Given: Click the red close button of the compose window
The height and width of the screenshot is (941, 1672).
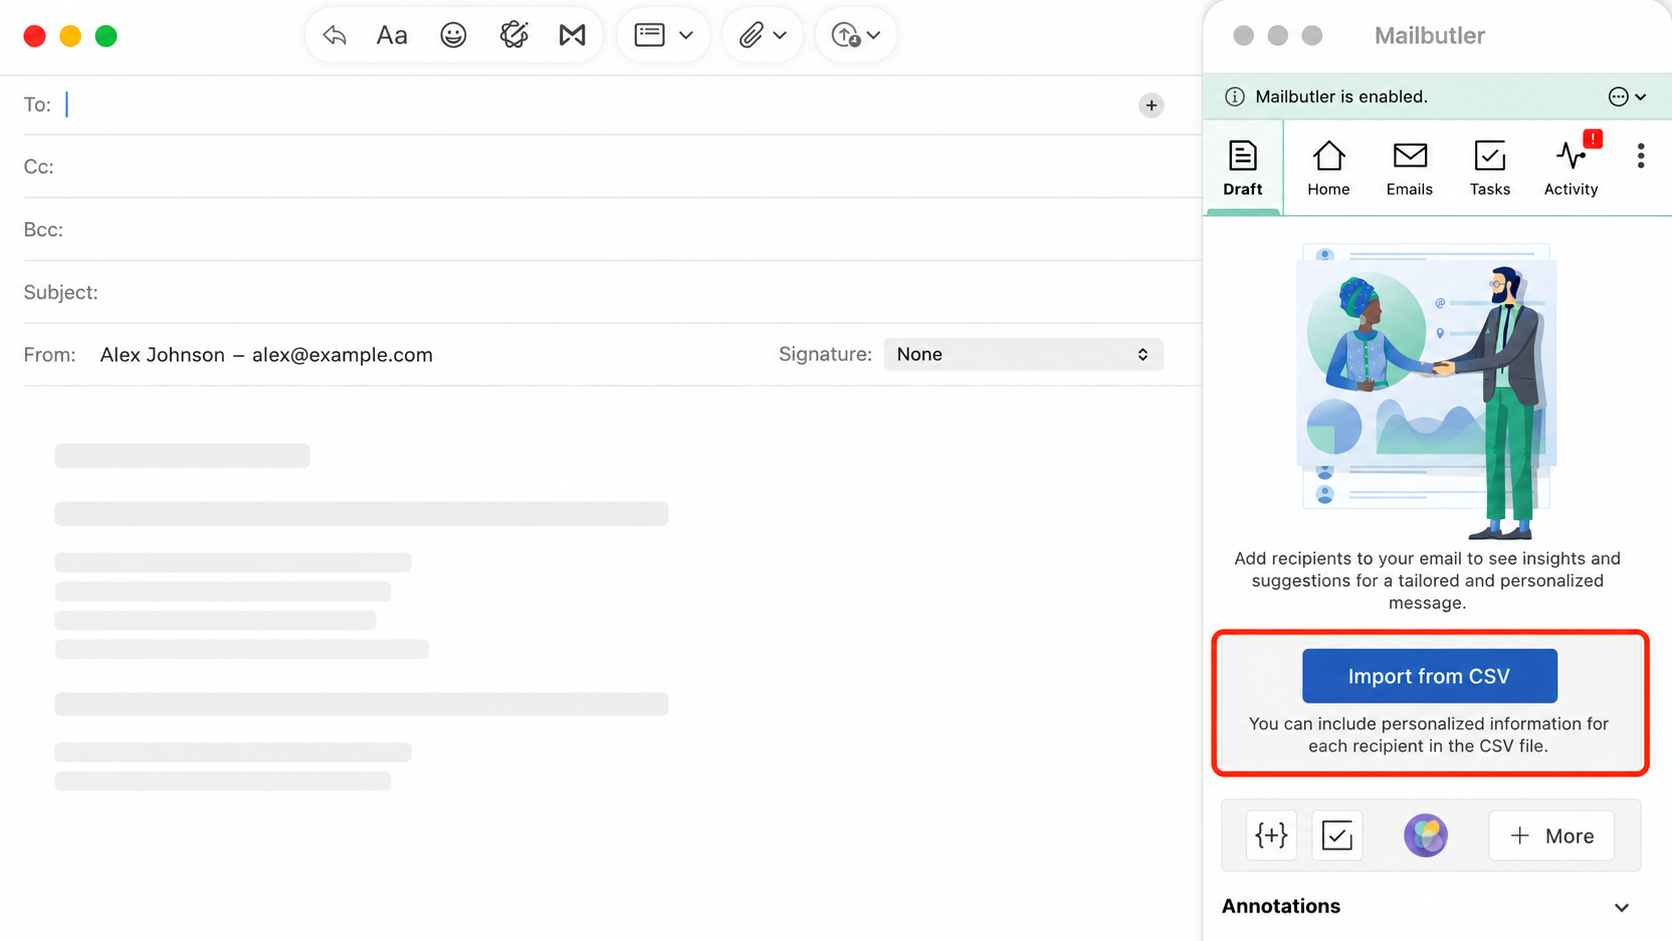Looking at the screenshot, I should [35, 36].
